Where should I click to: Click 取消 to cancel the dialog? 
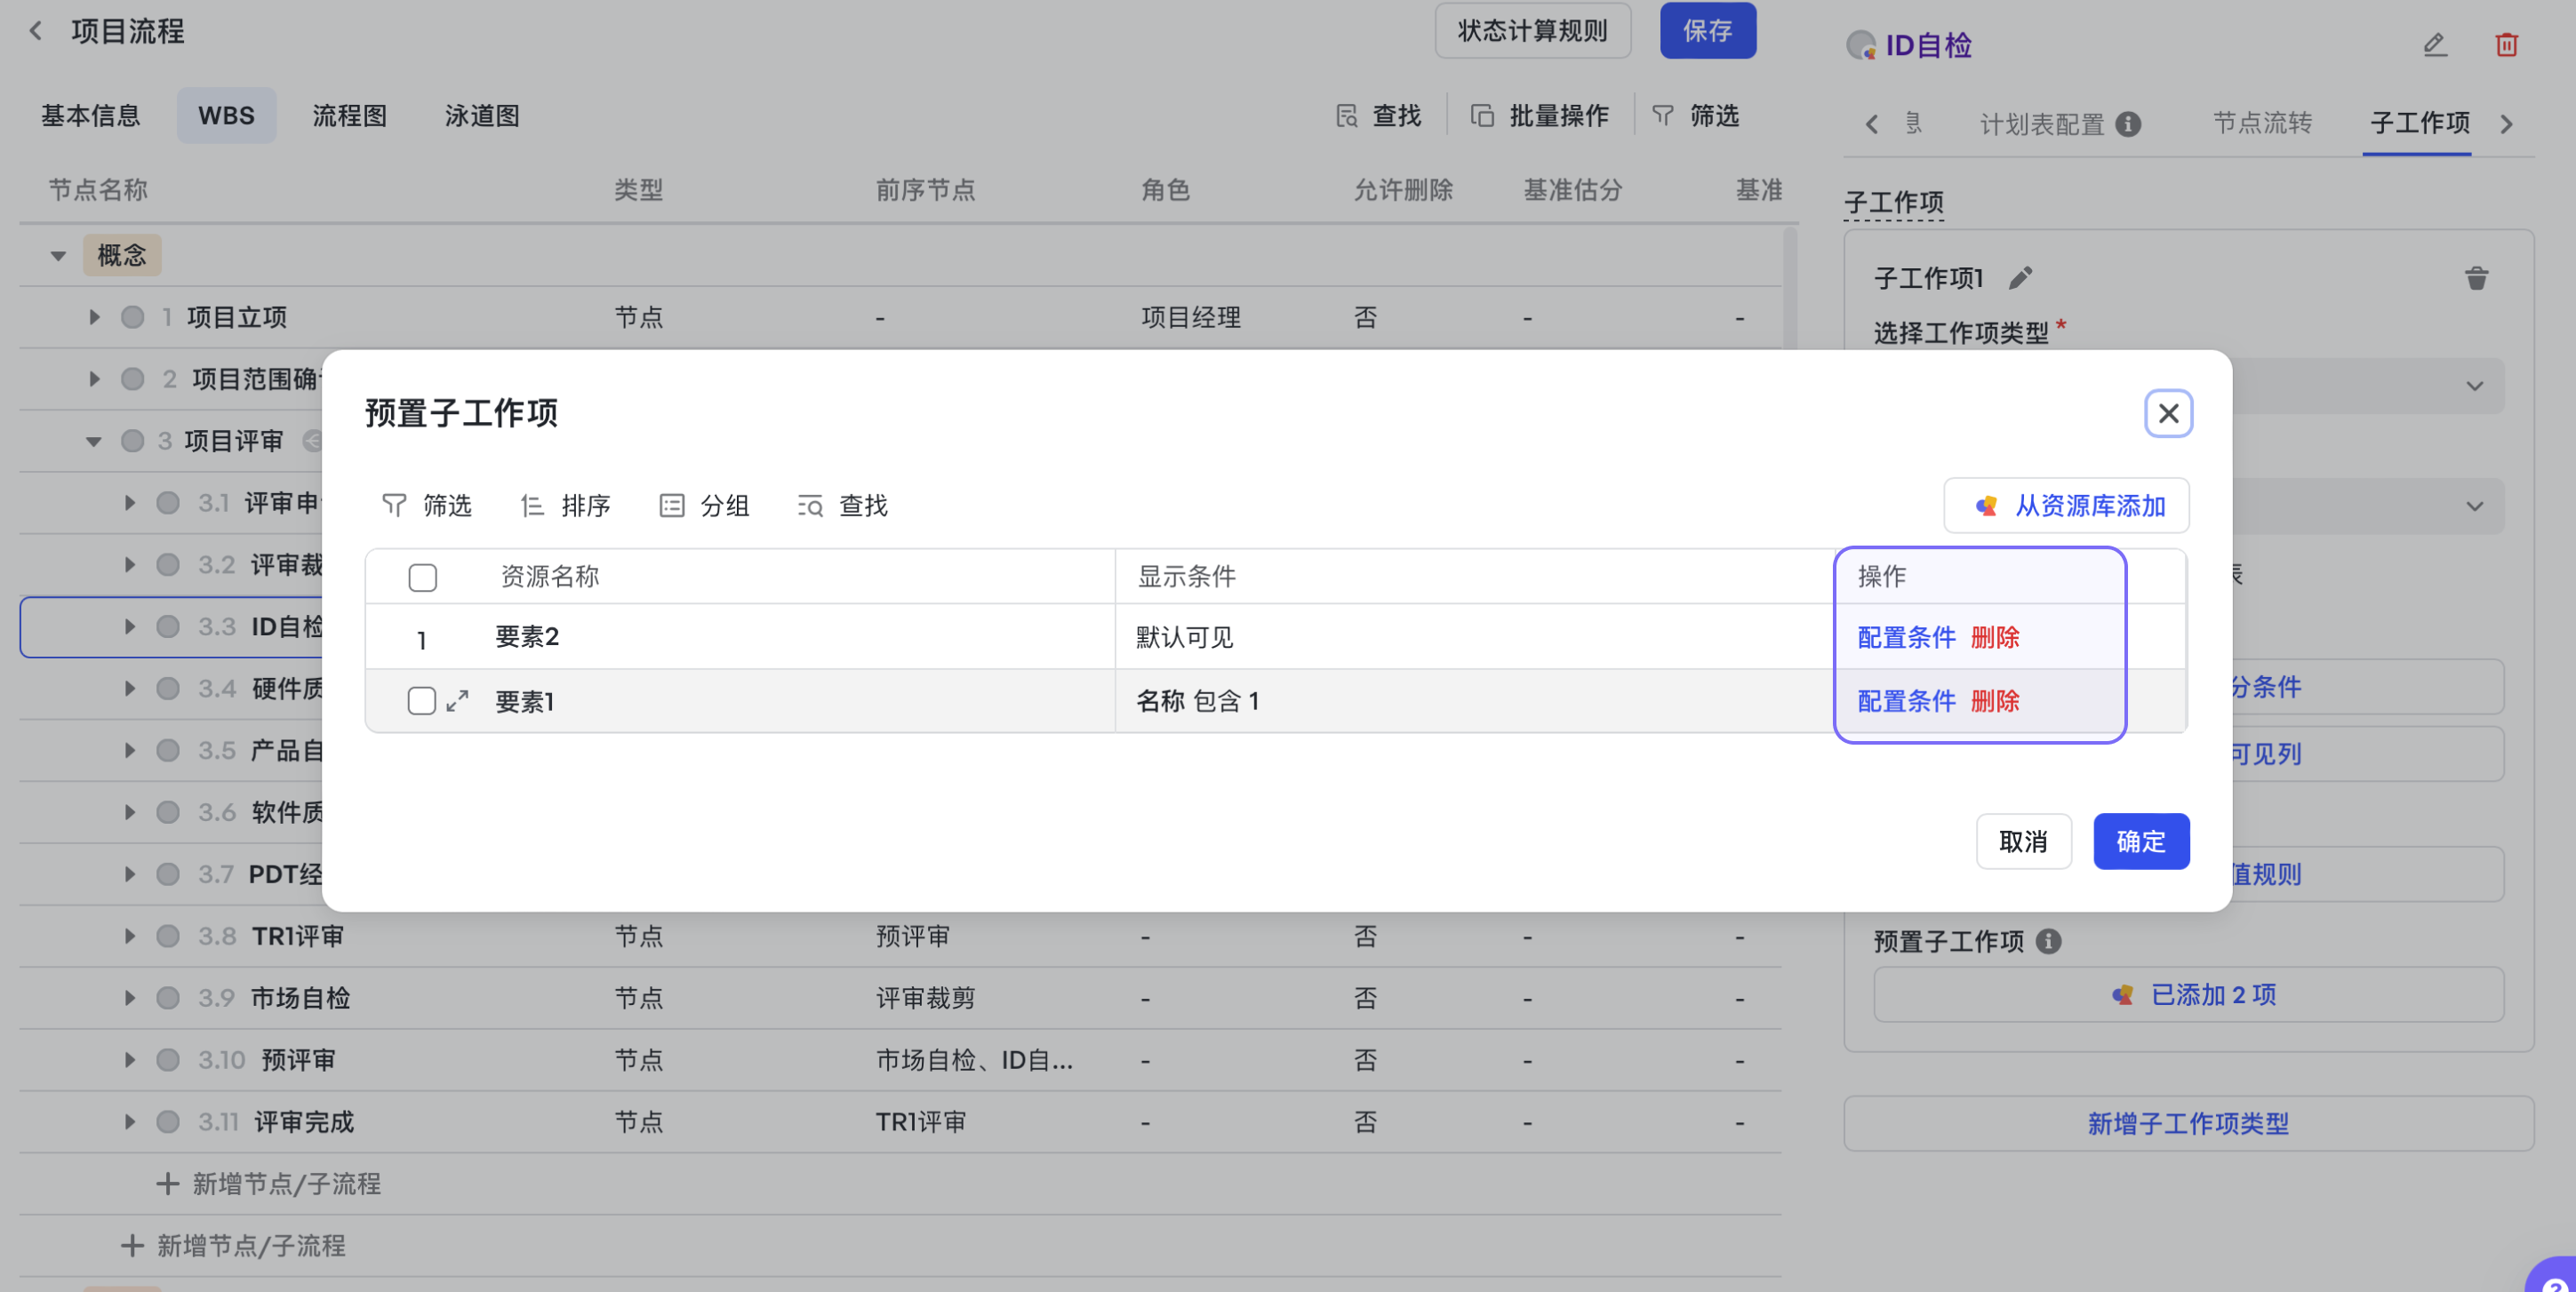point(2023,842)
